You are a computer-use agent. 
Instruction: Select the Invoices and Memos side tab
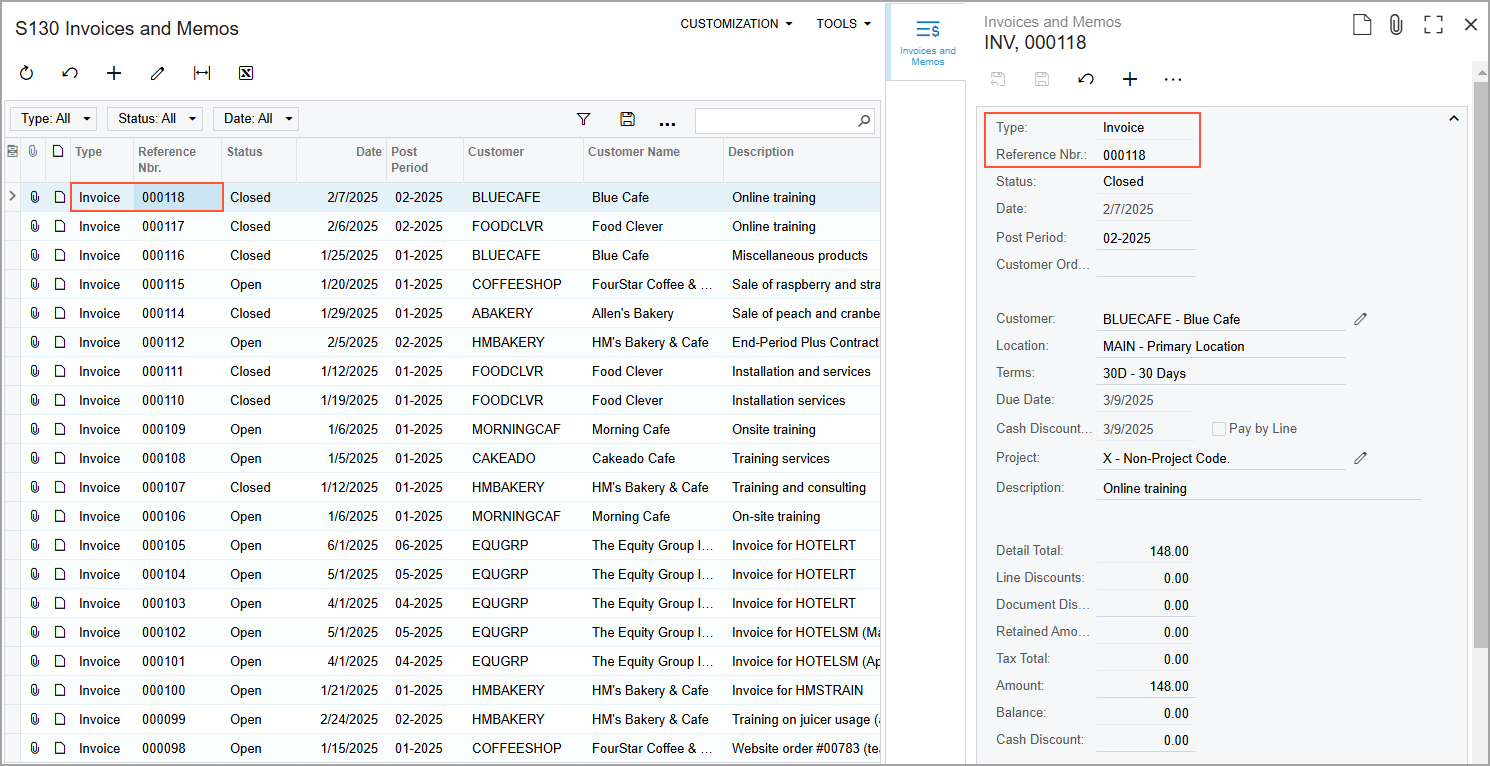(927, 43)
